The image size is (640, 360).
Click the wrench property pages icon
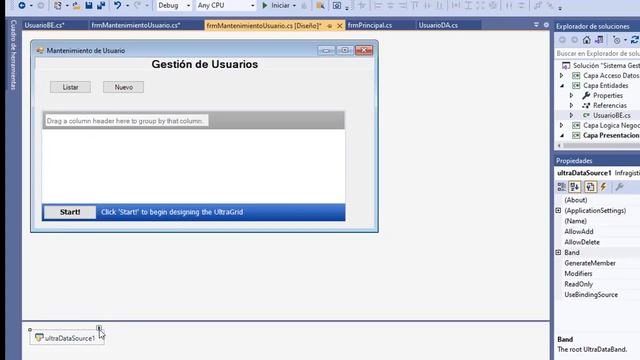point(619,187)
